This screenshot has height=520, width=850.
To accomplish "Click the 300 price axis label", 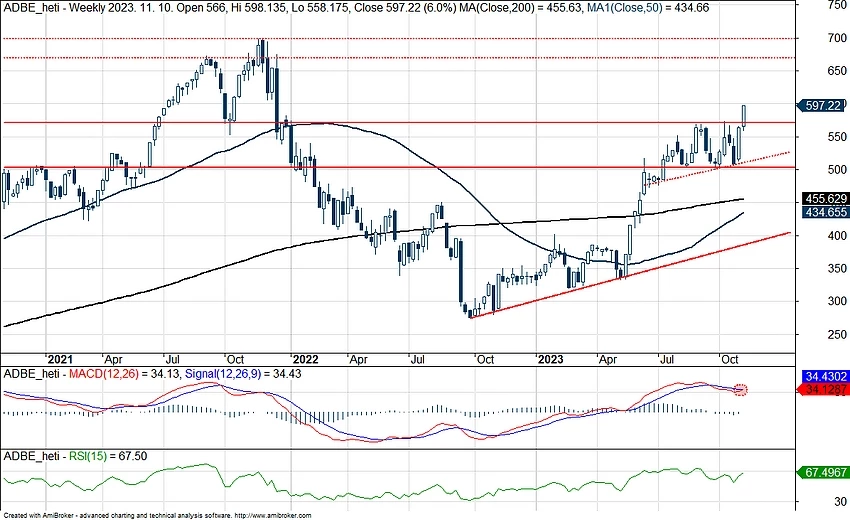I will [x=837, y=301].
